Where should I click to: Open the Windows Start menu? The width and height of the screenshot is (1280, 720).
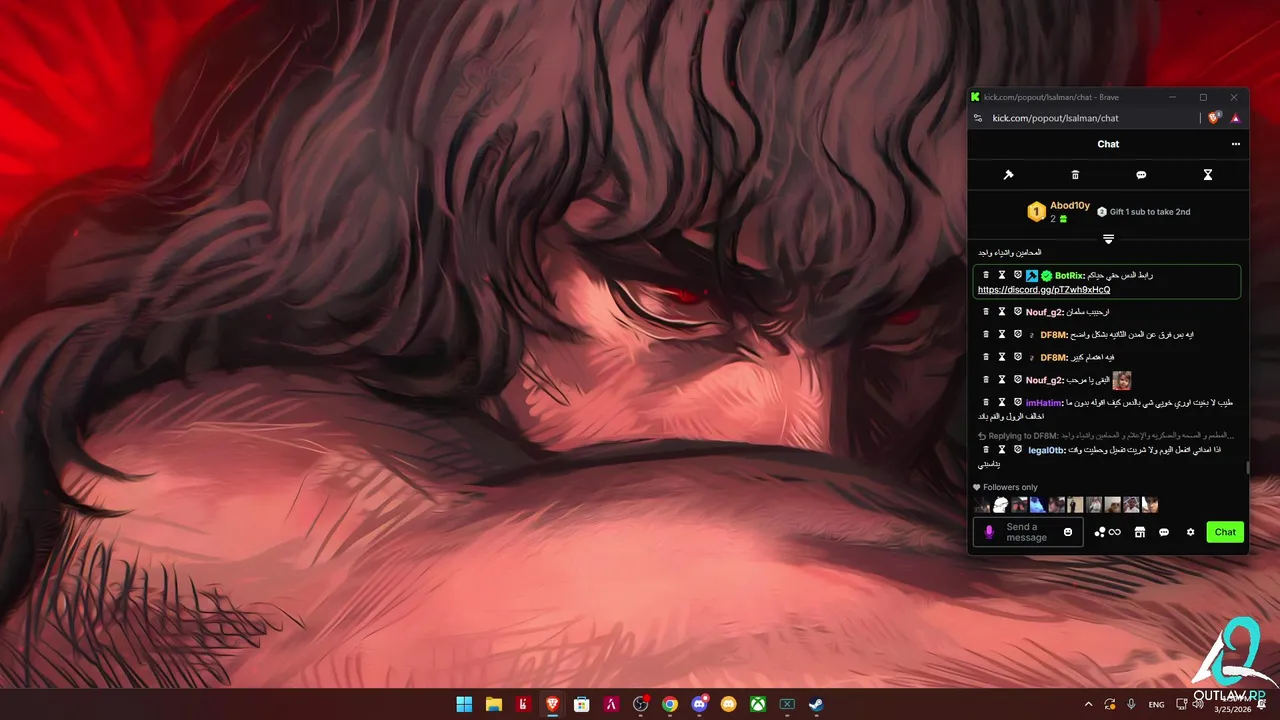click(465, 704)
